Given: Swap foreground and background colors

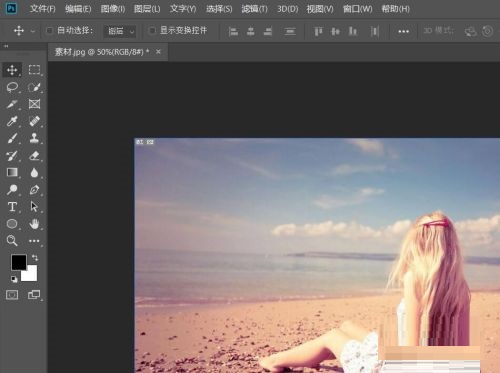Looking at the screenshot, I should click(x=35, y=258).
